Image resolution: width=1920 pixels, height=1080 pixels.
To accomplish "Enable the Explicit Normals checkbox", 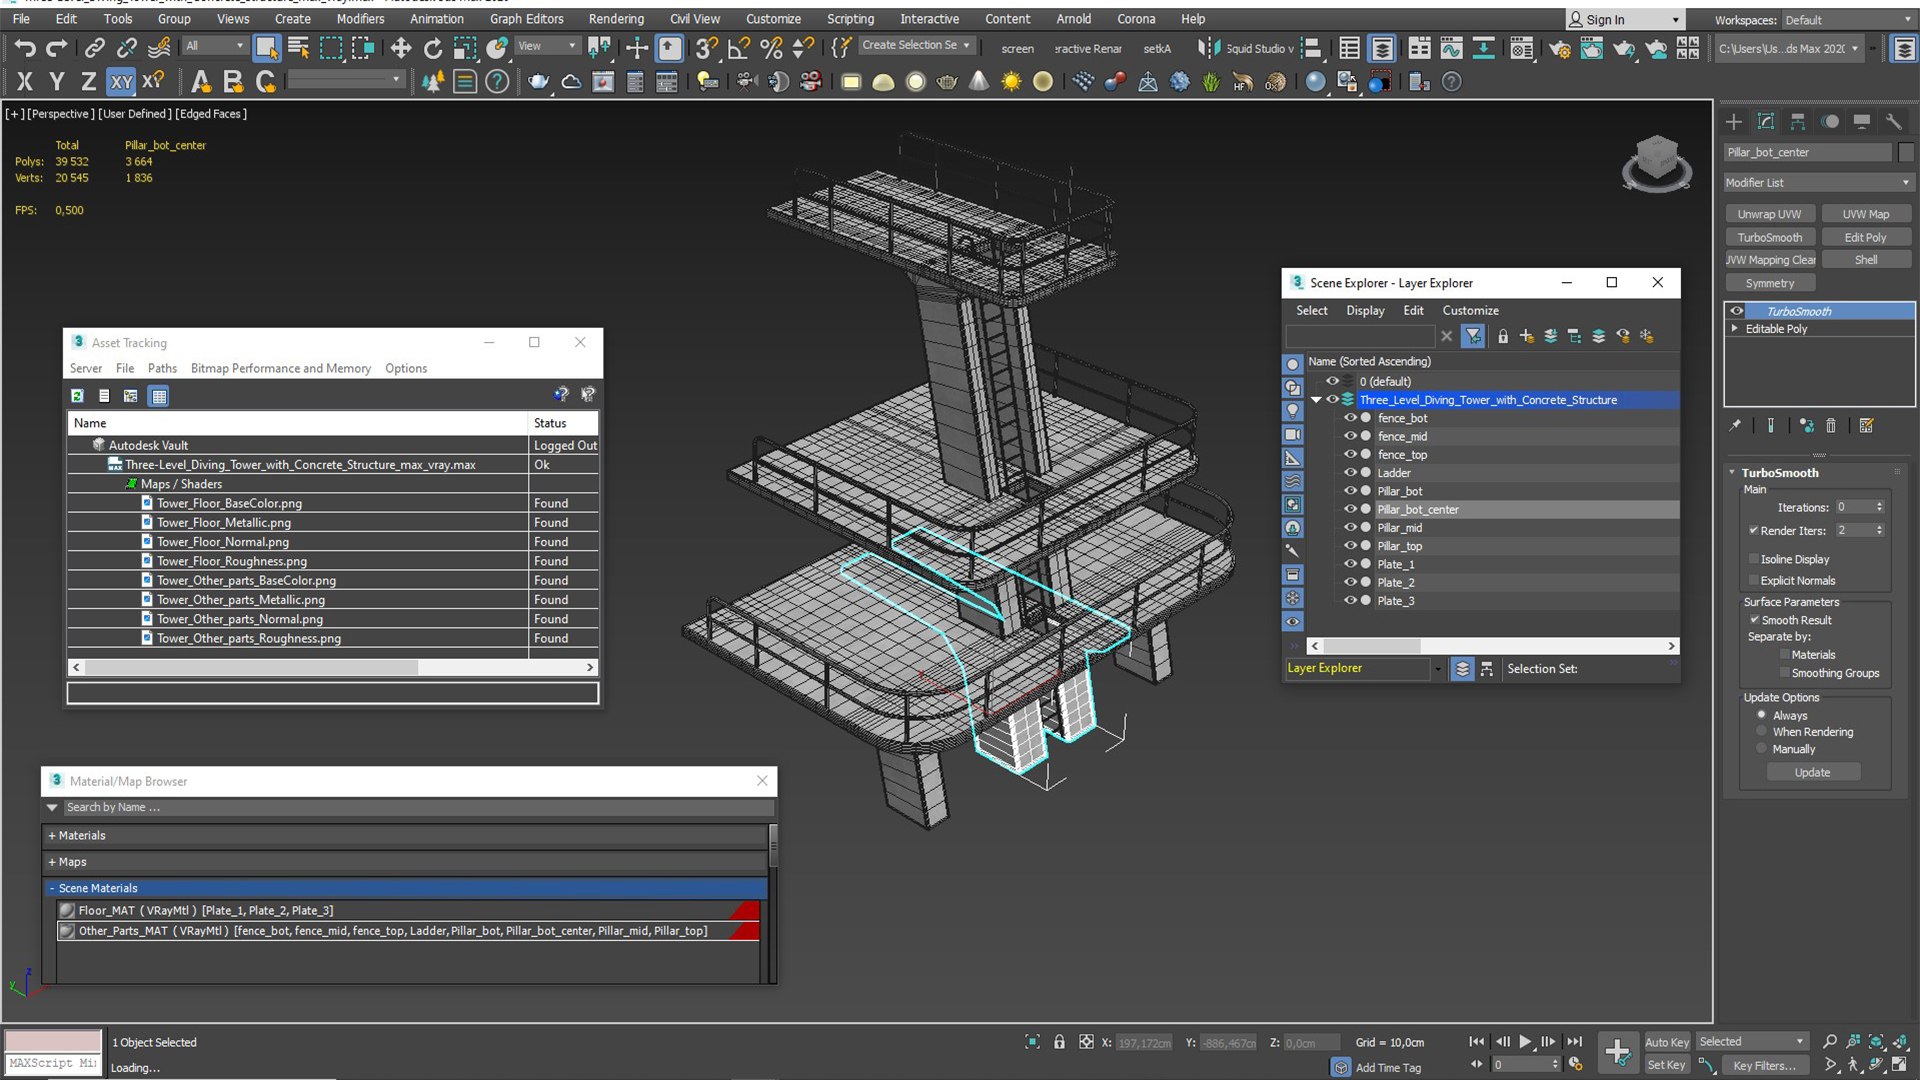I will [x=1754, y=580].
